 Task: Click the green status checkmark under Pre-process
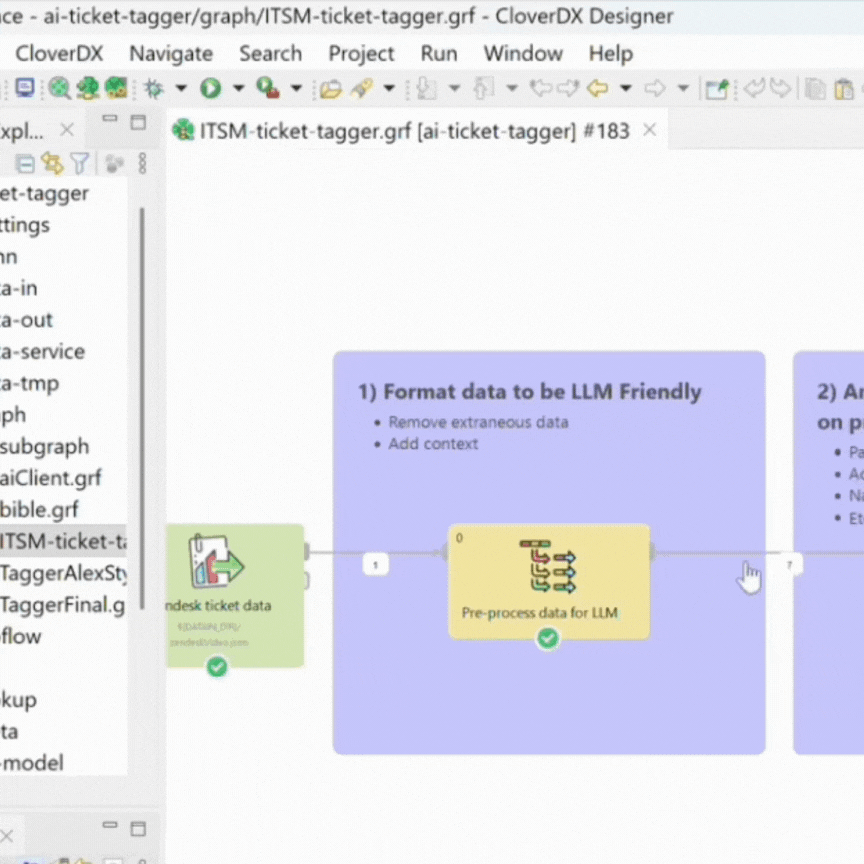coord(547,638)
